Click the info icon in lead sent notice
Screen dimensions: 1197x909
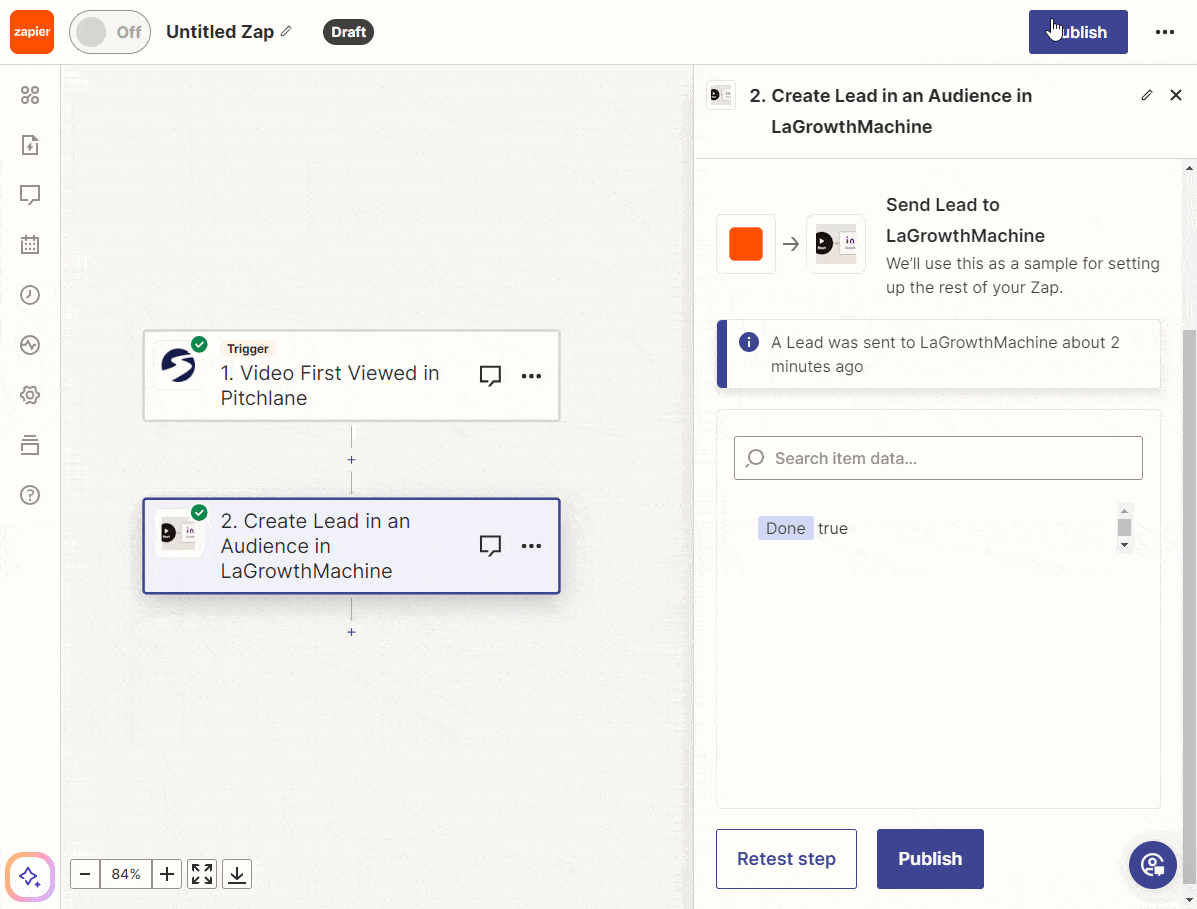[749, 342]
